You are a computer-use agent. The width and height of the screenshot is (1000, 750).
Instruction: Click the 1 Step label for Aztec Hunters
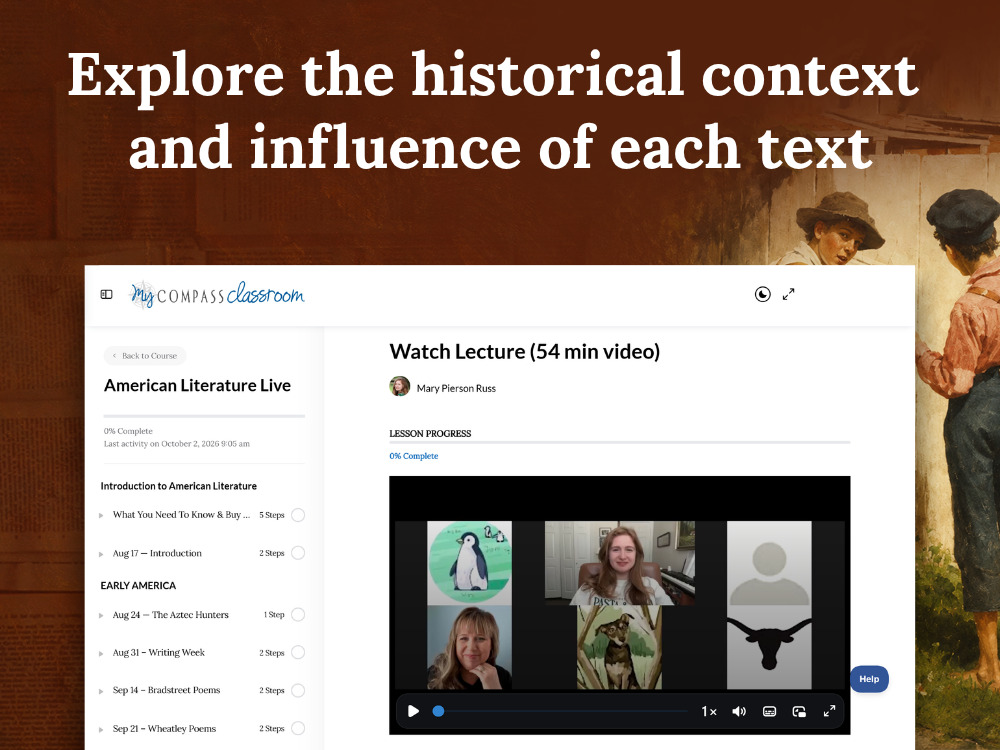pyautogui.click(x=274, y=615)
